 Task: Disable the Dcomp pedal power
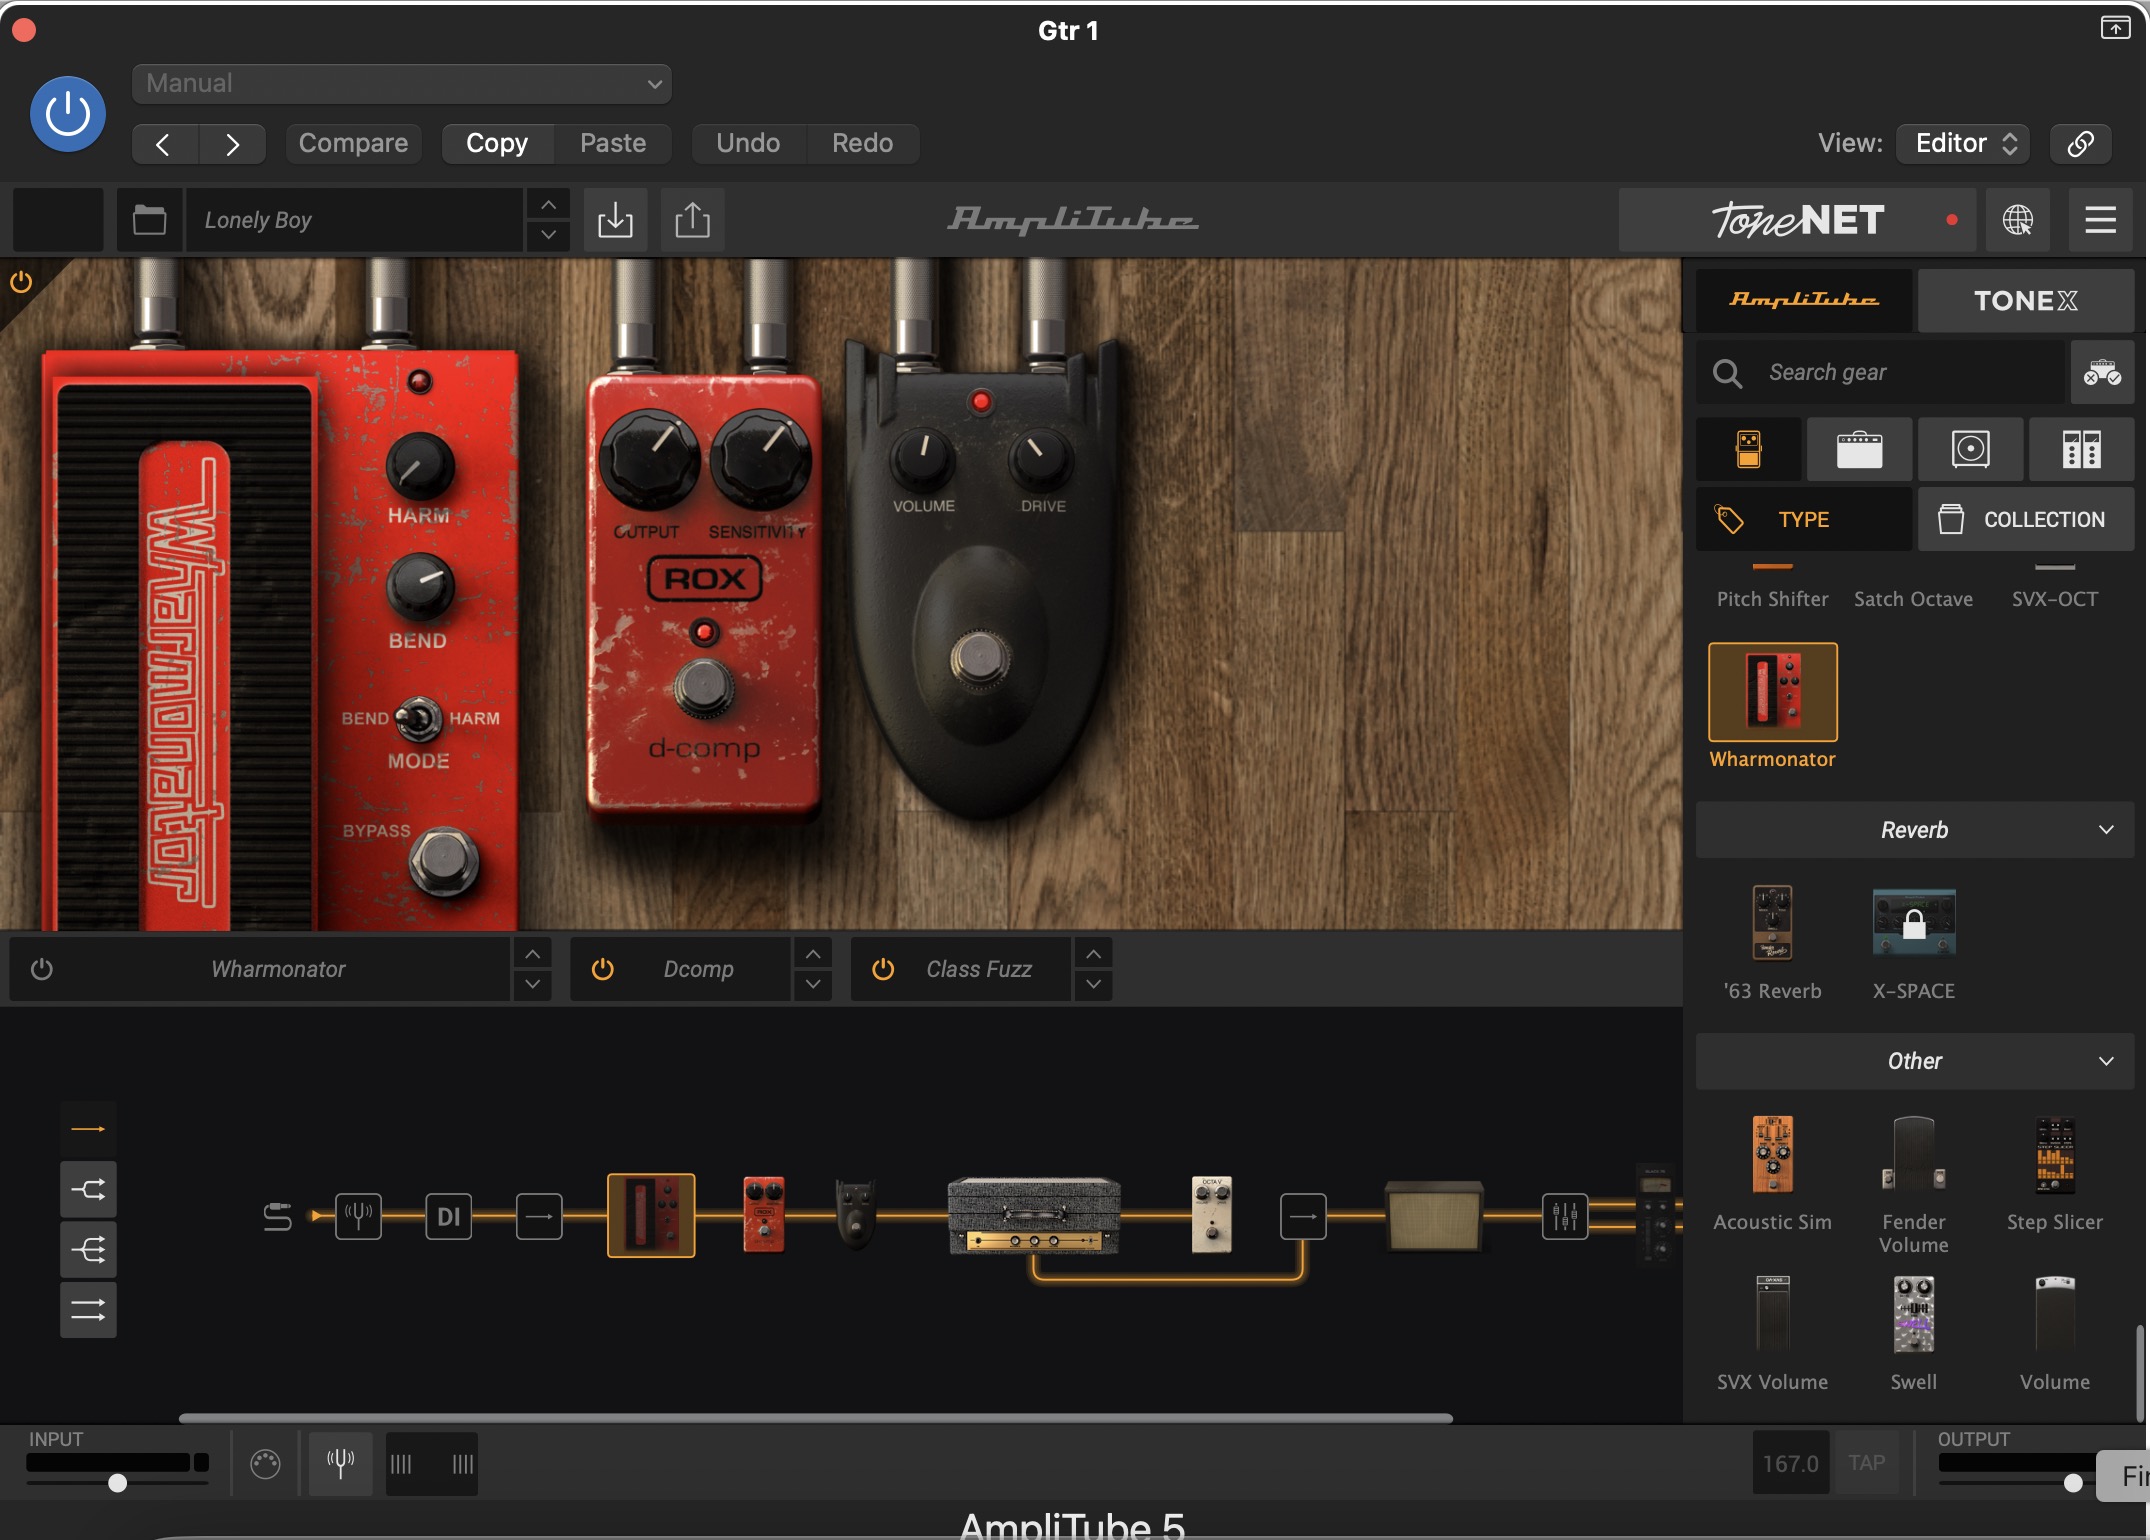coord(602,969)
